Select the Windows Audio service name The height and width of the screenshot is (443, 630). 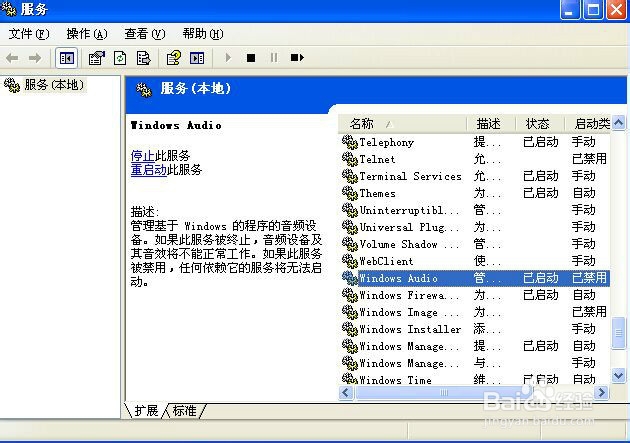pyautogui.click(x=398, y=278)
